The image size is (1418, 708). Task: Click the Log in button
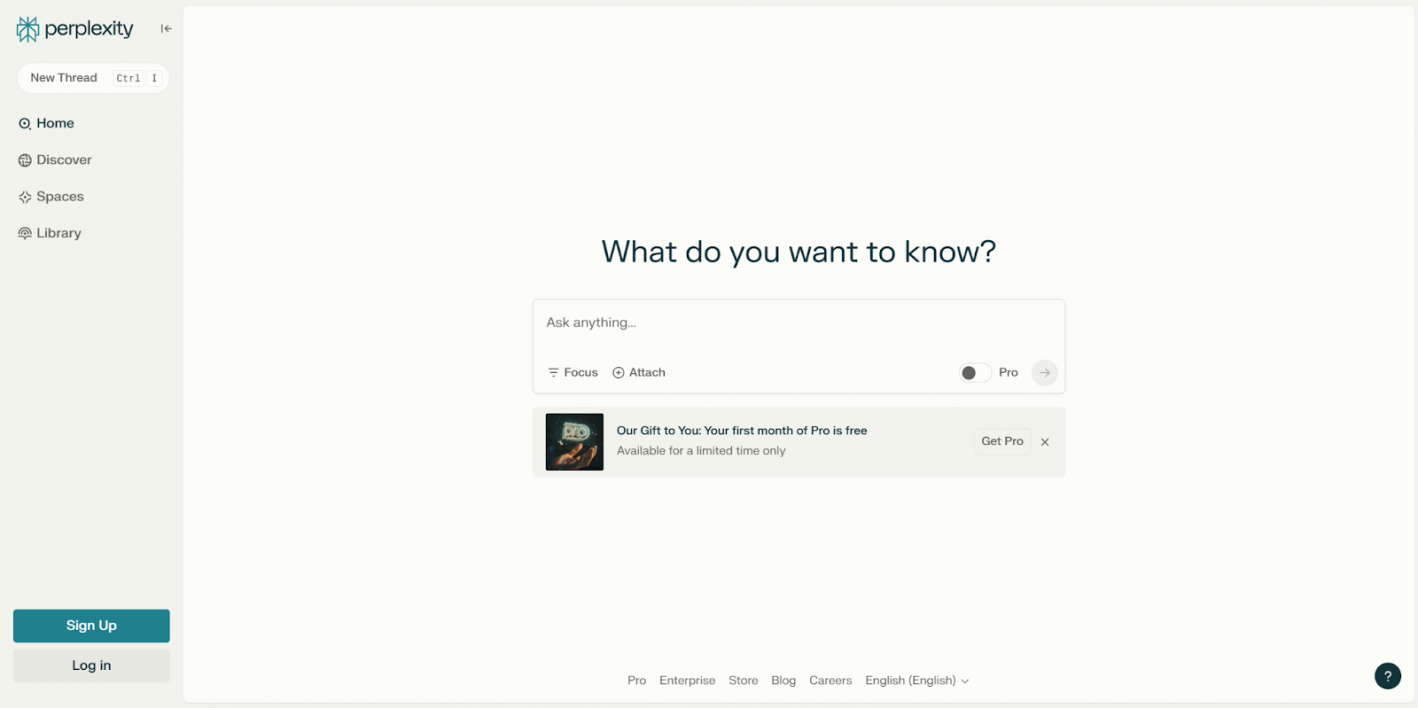pos(91,666)
